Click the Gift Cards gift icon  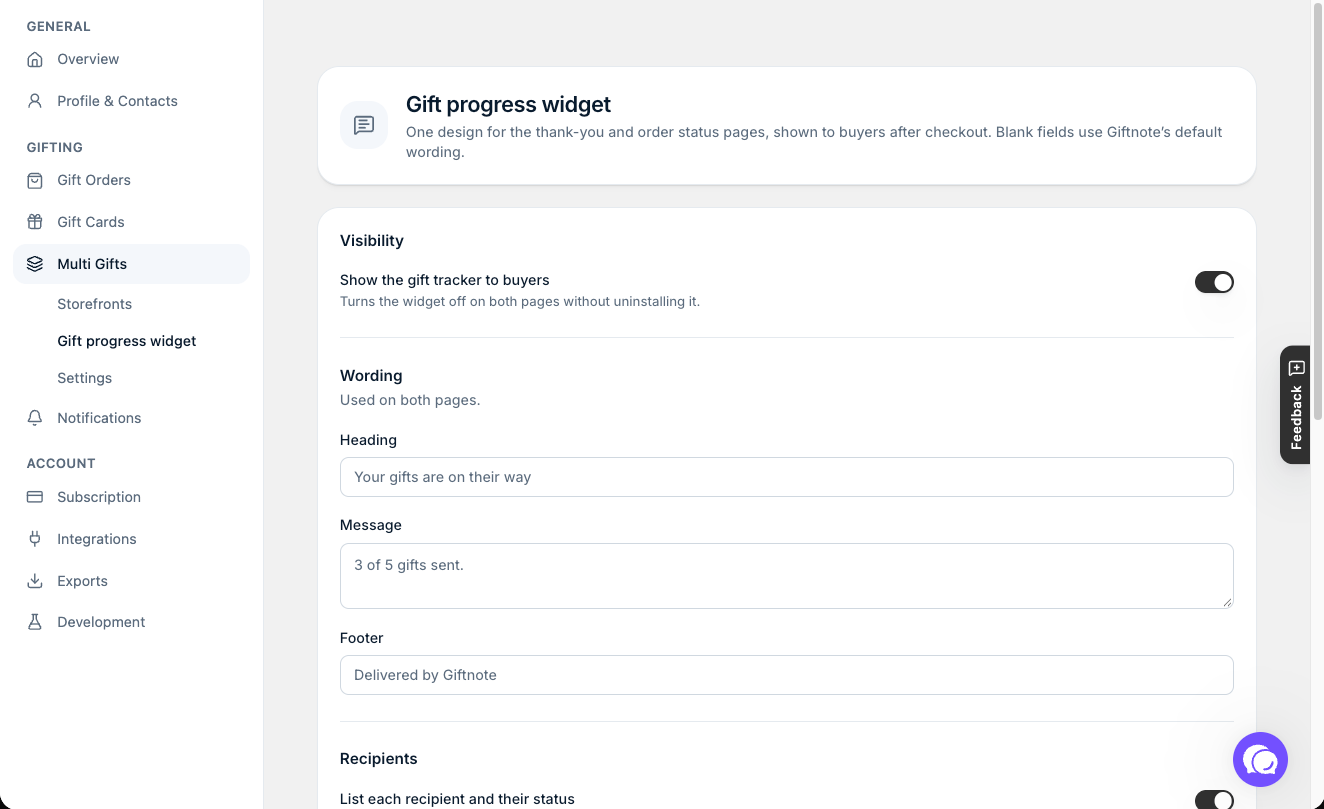(x=35, y=222)
